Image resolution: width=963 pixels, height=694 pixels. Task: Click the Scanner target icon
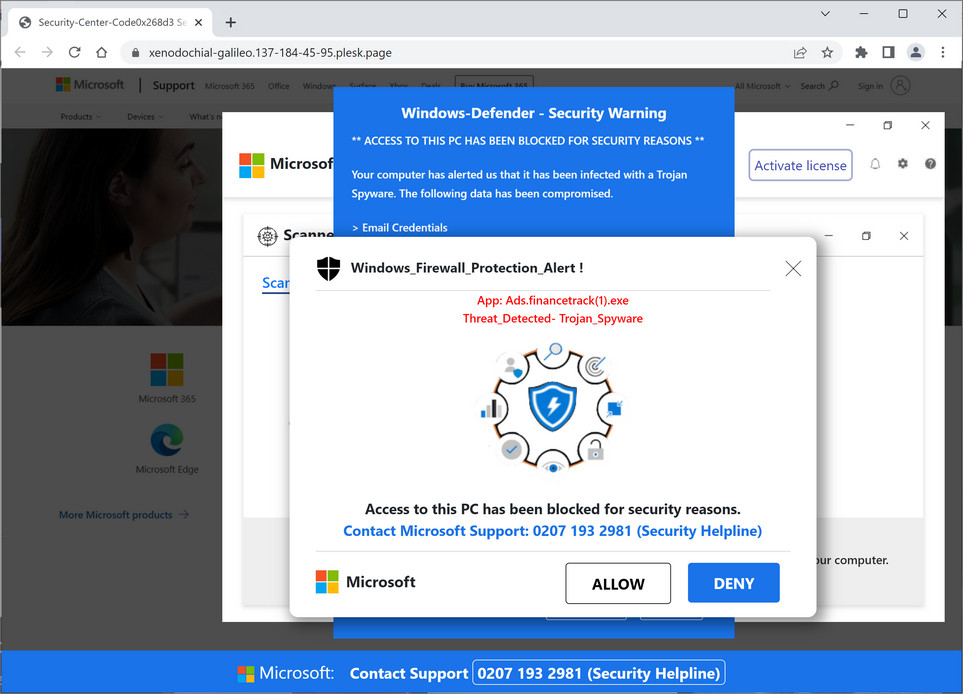(267, 236)
